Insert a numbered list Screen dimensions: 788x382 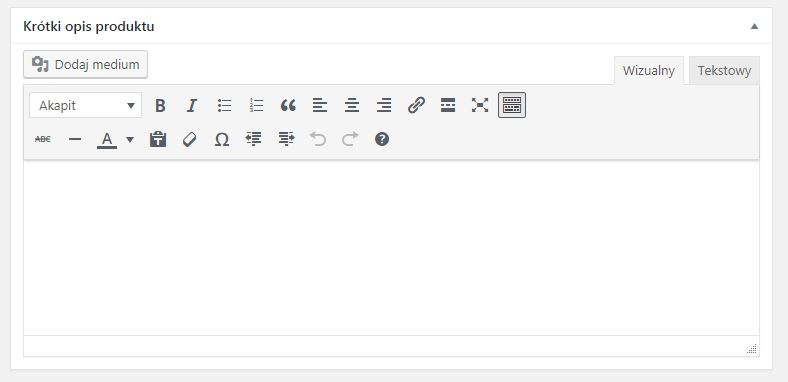point(256,105)
